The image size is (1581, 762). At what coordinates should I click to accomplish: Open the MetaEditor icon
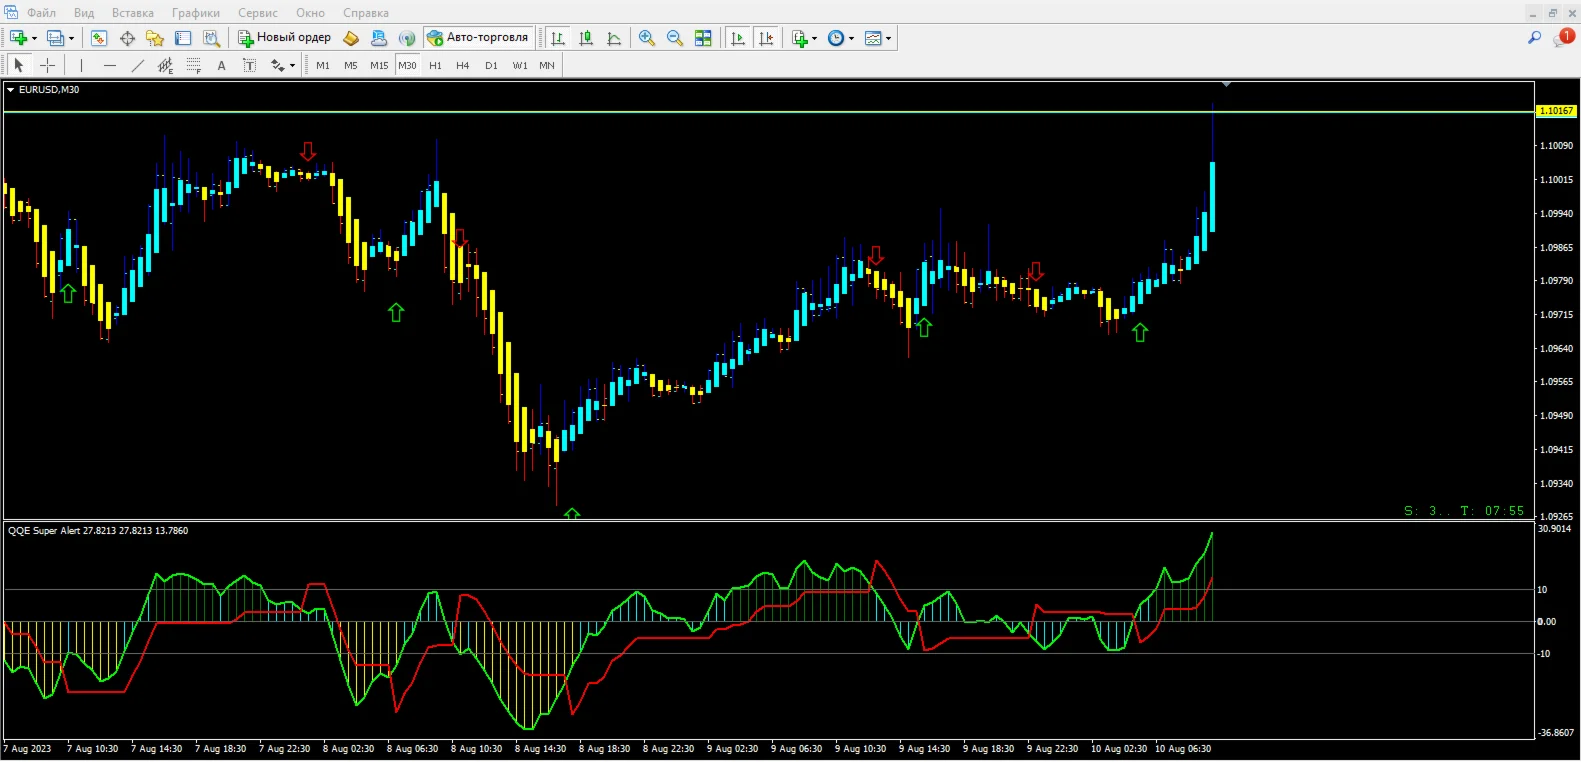click(351, 38)
